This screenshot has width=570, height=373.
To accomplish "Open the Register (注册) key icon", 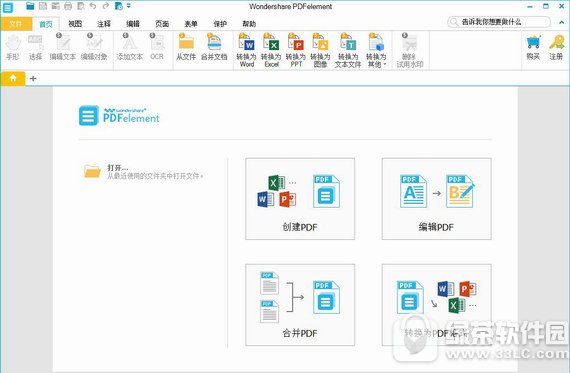I will (x=556, y=47).
